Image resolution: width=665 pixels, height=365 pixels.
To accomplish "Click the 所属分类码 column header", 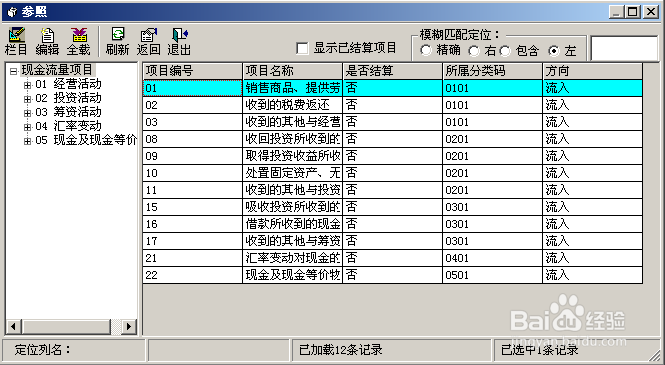I will (493, 71).
